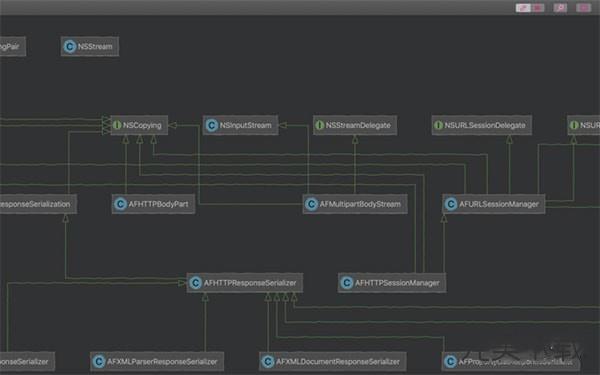Click the class icon of the NSStream node
This screenshot has height=375, width=600.
click(x=70, y=47)
